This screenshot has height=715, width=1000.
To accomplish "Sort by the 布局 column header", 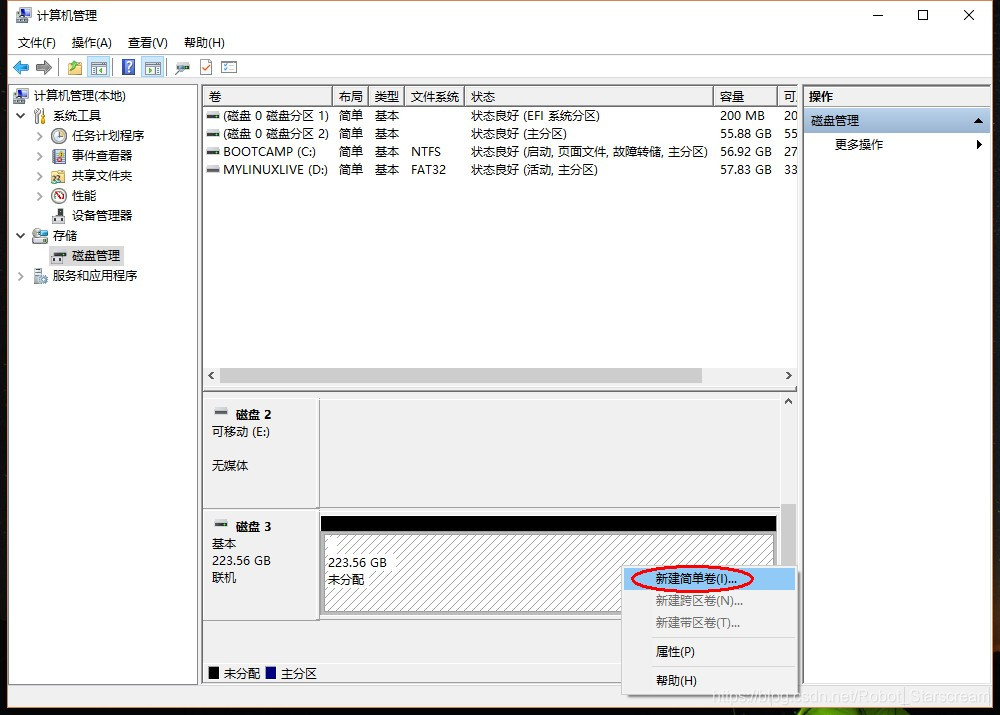I will click(x=351, y=96).
